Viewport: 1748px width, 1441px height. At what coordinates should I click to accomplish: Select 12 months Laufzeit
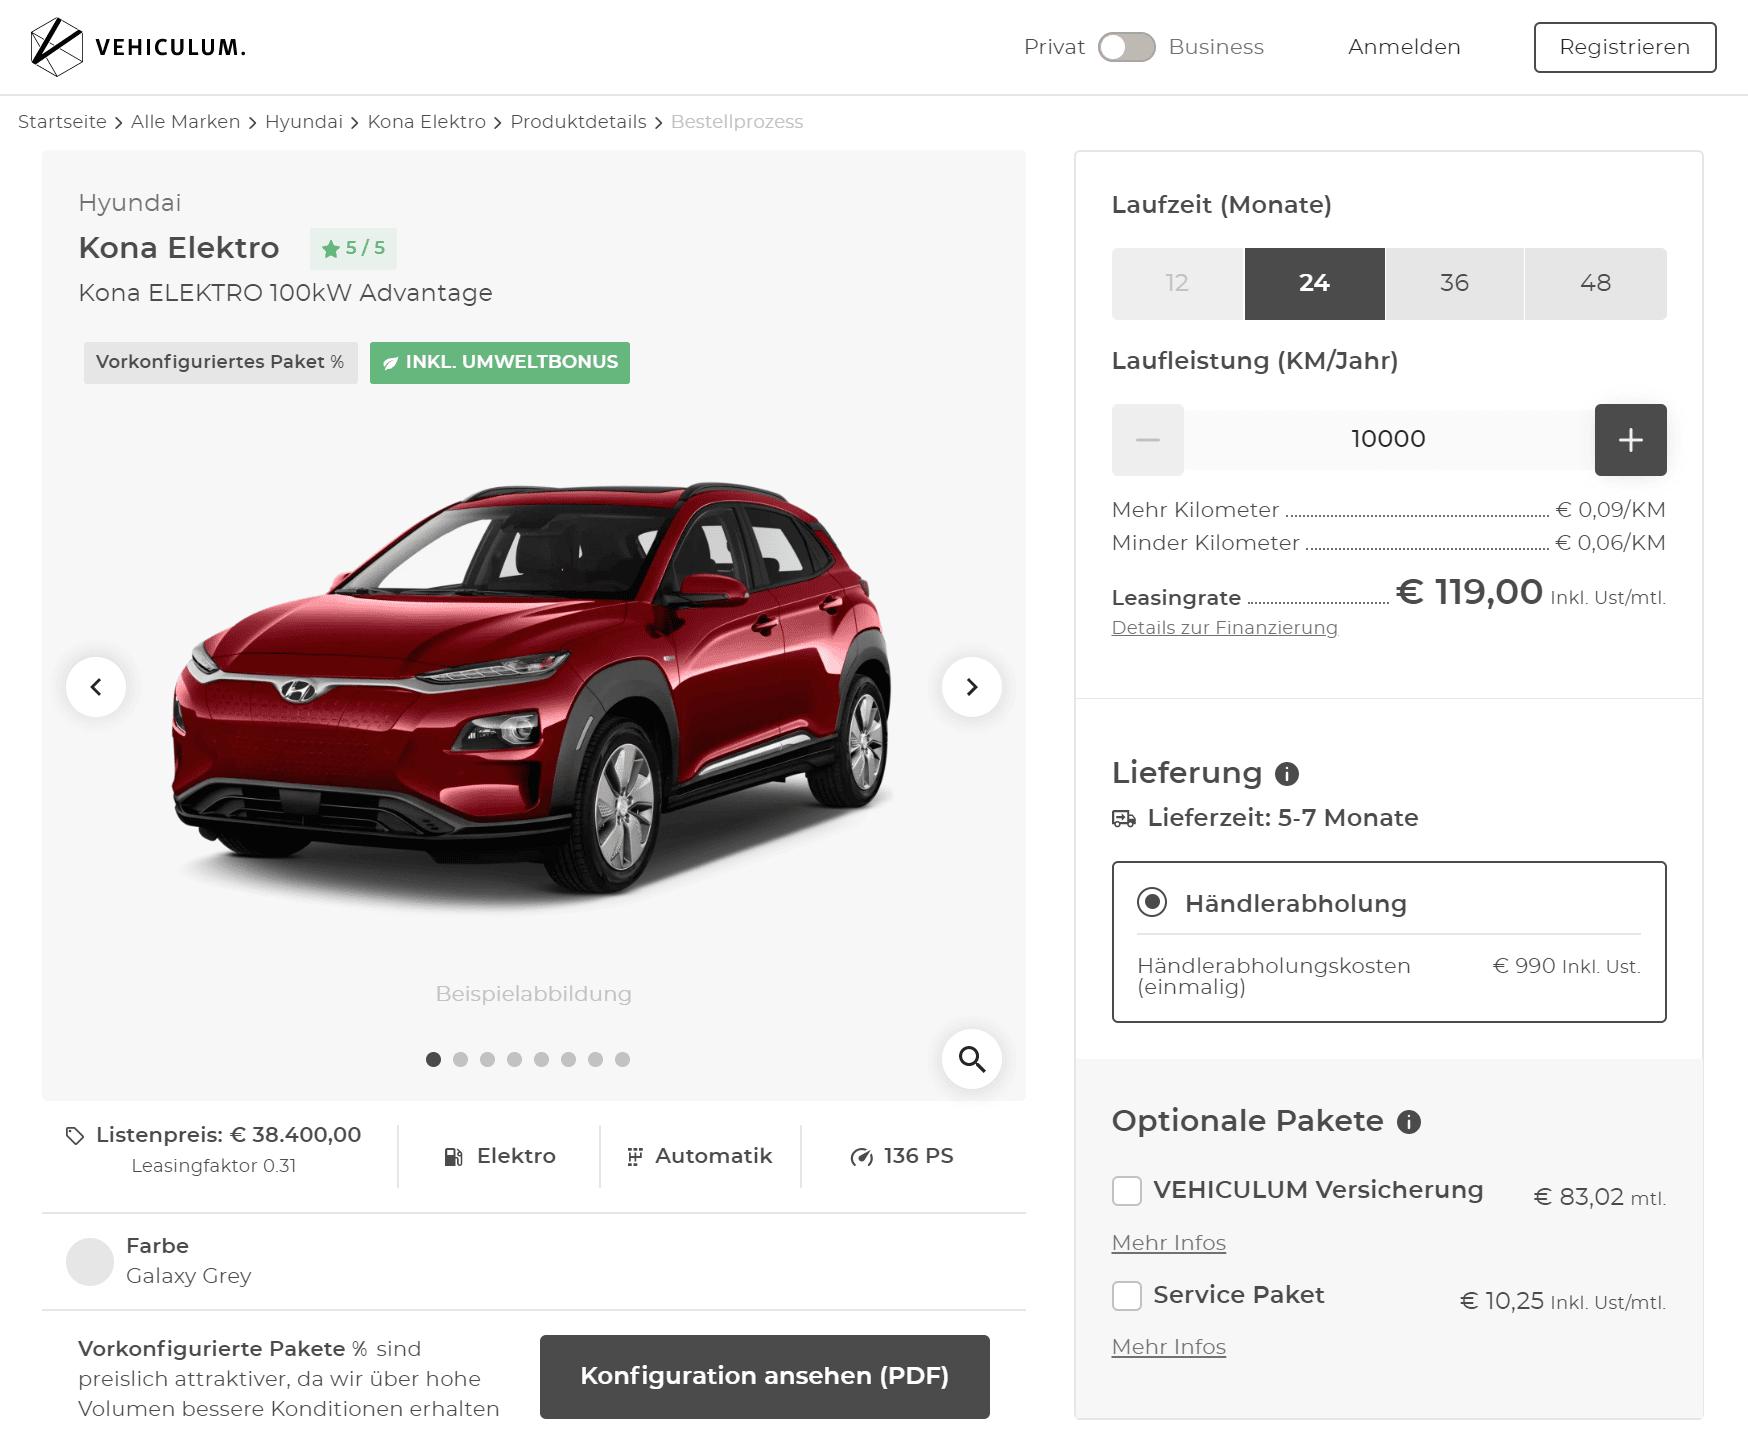coord(1177,284)
